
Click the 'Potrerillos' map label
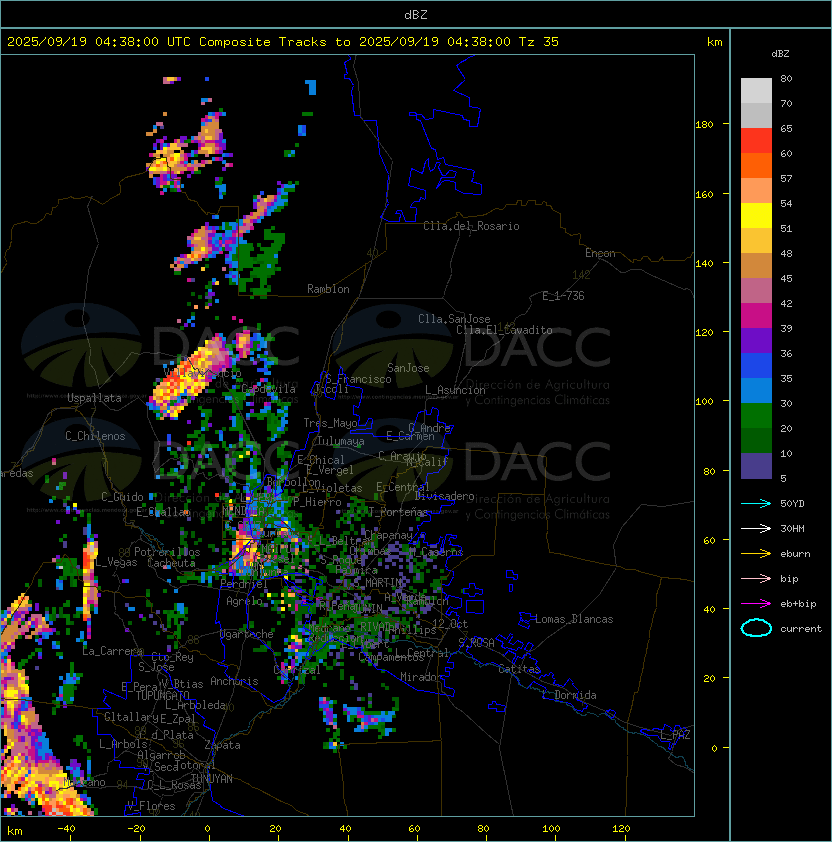167,552
